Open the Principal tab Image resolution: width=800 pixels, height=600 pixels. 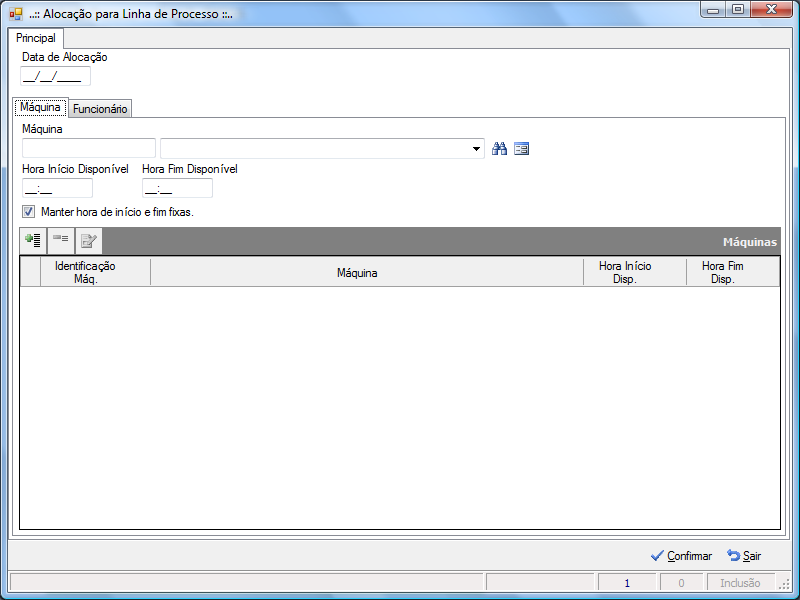click(x=36, y=38)
